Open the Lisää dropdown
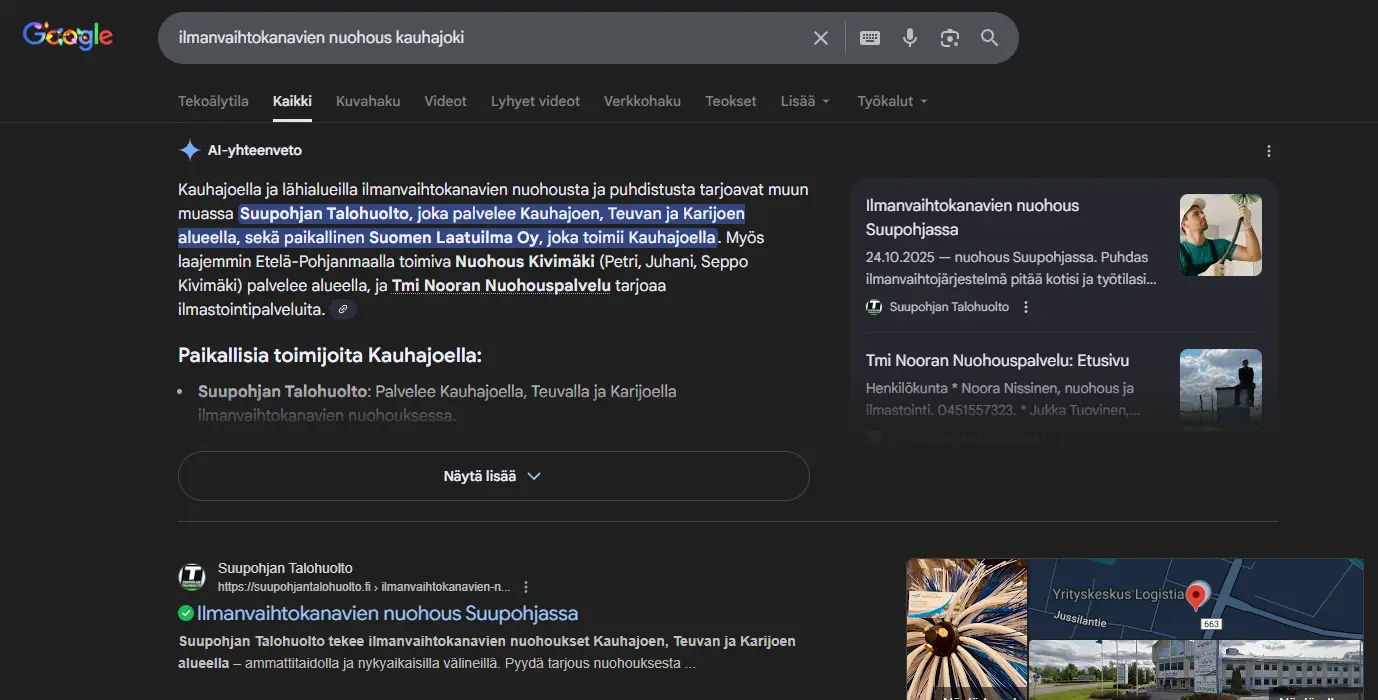The image size is (1378, 700). coord(804,100)
